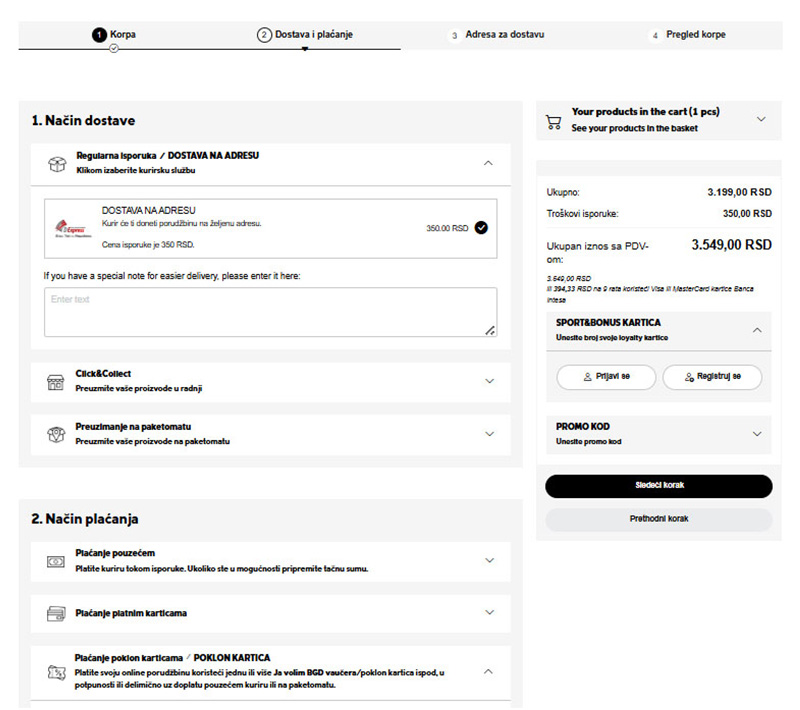Click the Click&Collect store icon
The image size is (800, 710).
(56, 381)
